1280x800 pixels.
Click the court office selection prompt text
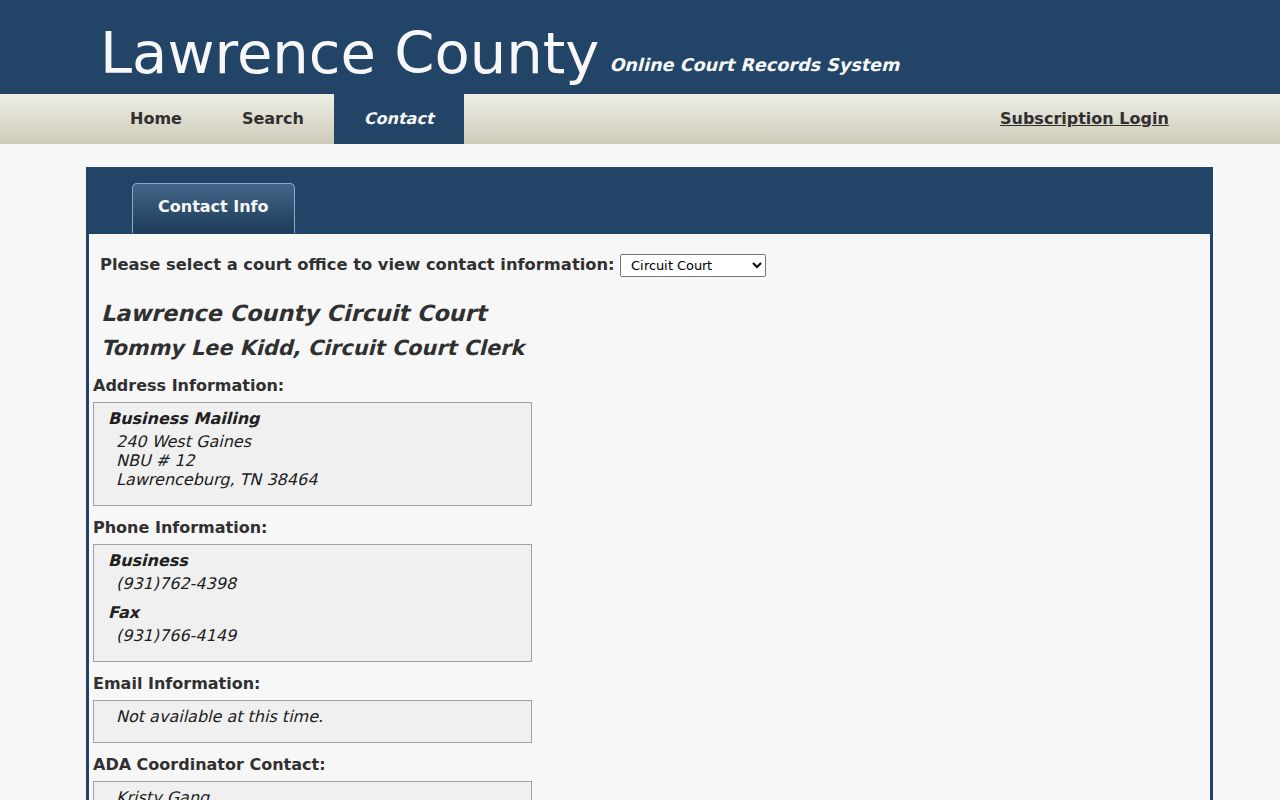coord(357,264)
